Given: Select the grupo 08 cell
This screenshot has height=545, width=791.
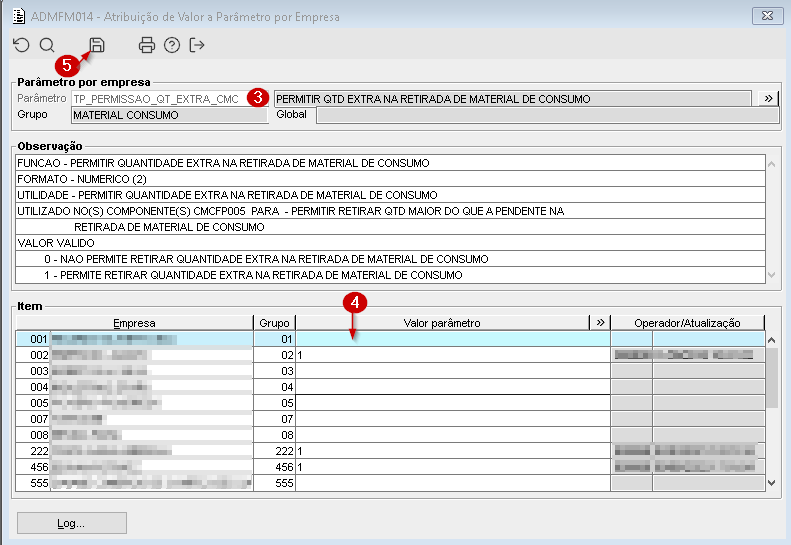Looking at the screenshot, I should (274, 435).
